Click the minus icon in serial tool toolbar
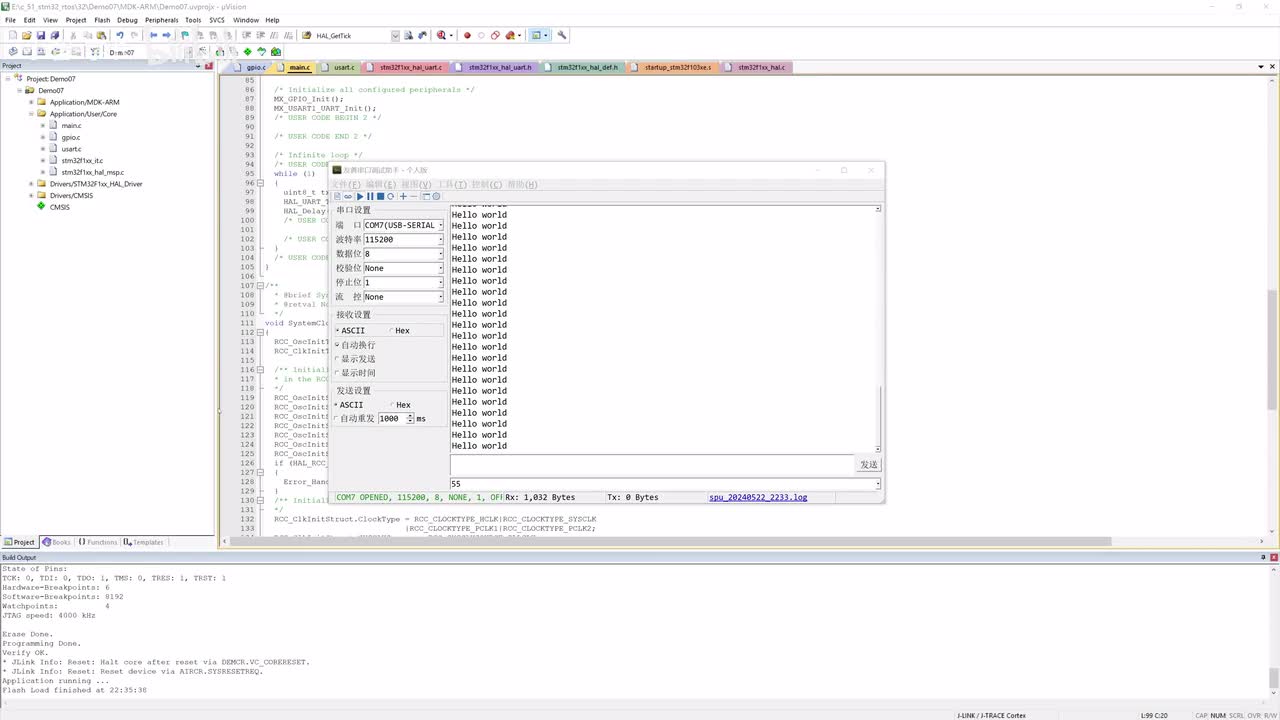 (414, 196)
